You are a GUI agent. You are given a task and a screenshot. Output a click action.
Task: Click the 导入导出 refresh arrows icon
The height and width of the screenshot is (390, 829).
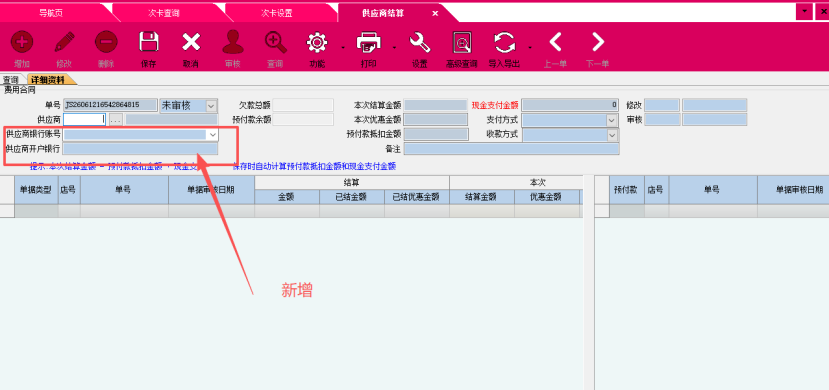(x=504, y=42)
